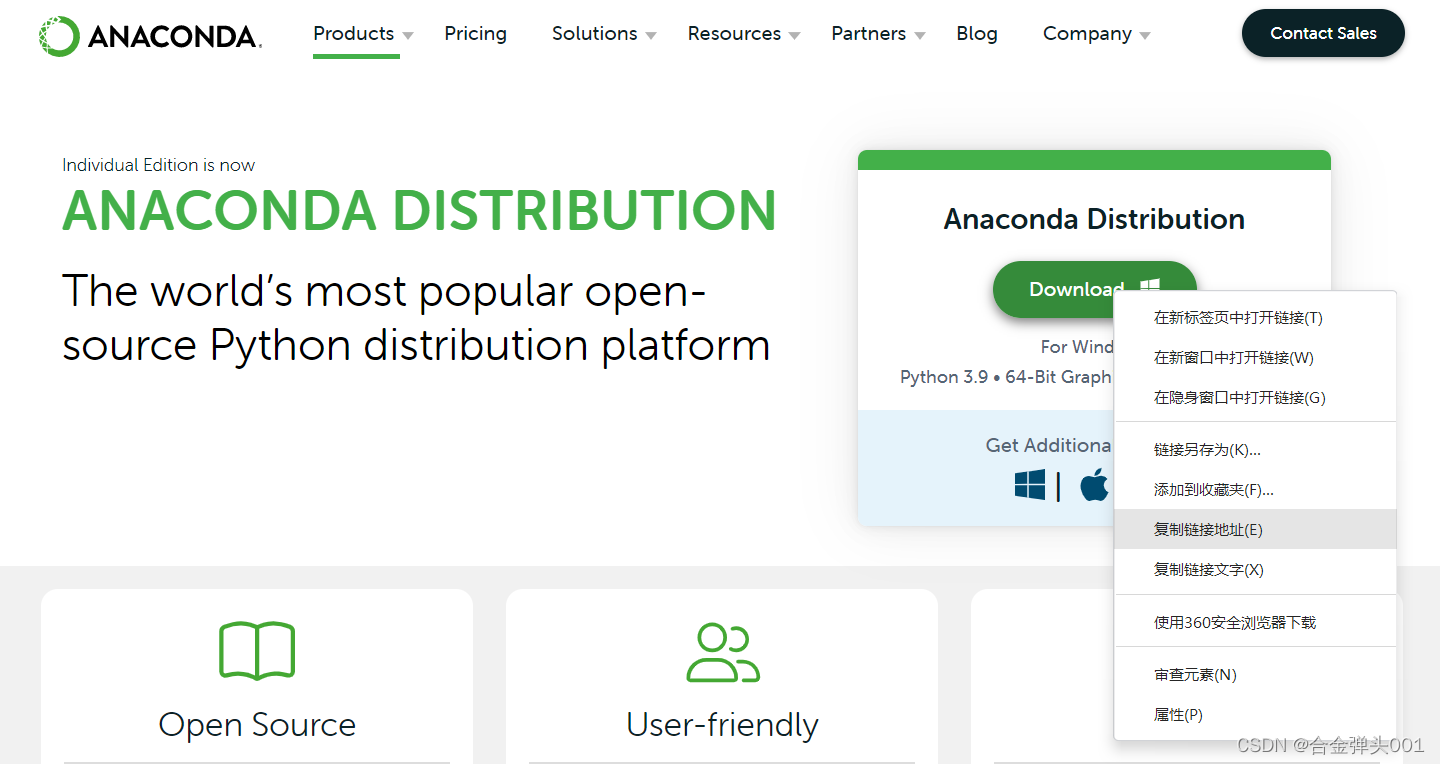Select 复制链接地址(E) from the context menu
This screenshot has height=764, width=1440.
tap(1255, 529)
